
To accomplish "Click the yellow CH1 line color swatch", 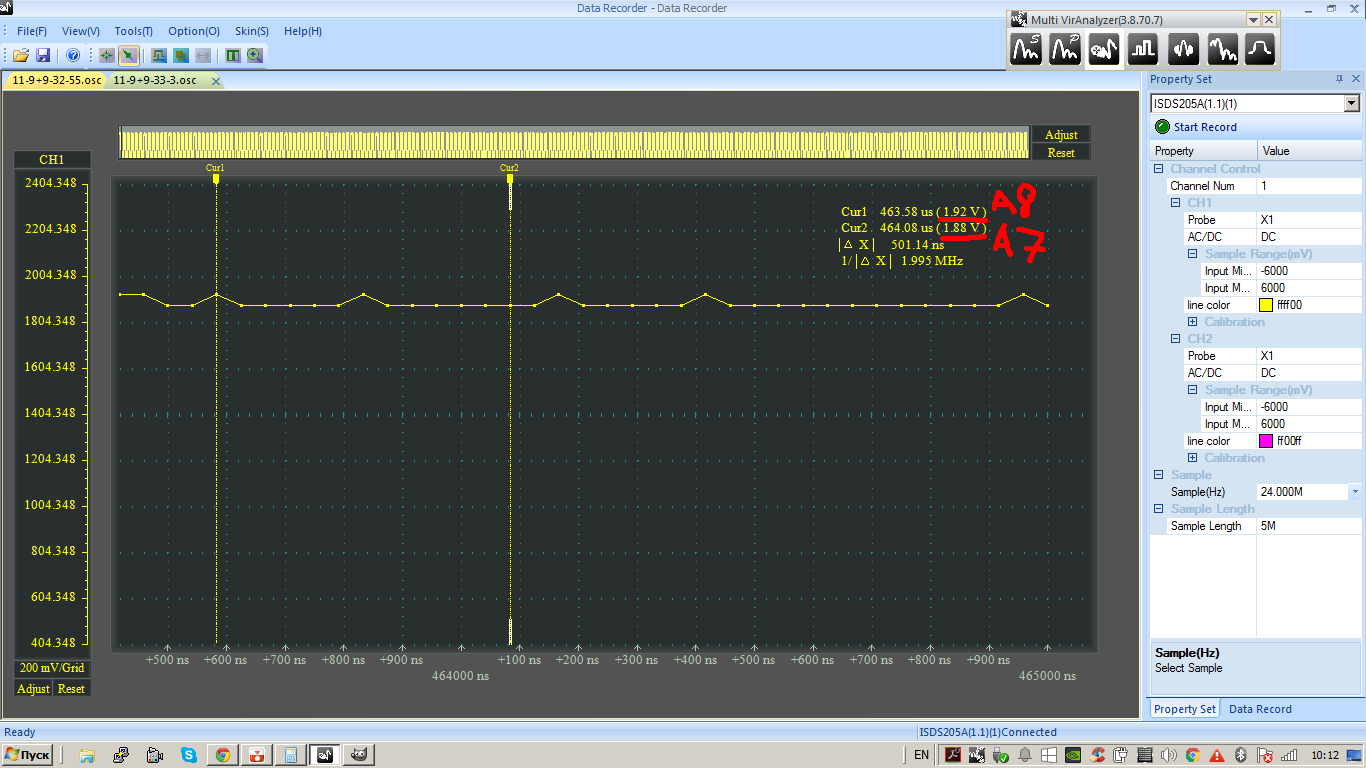I will (1266, 305).
